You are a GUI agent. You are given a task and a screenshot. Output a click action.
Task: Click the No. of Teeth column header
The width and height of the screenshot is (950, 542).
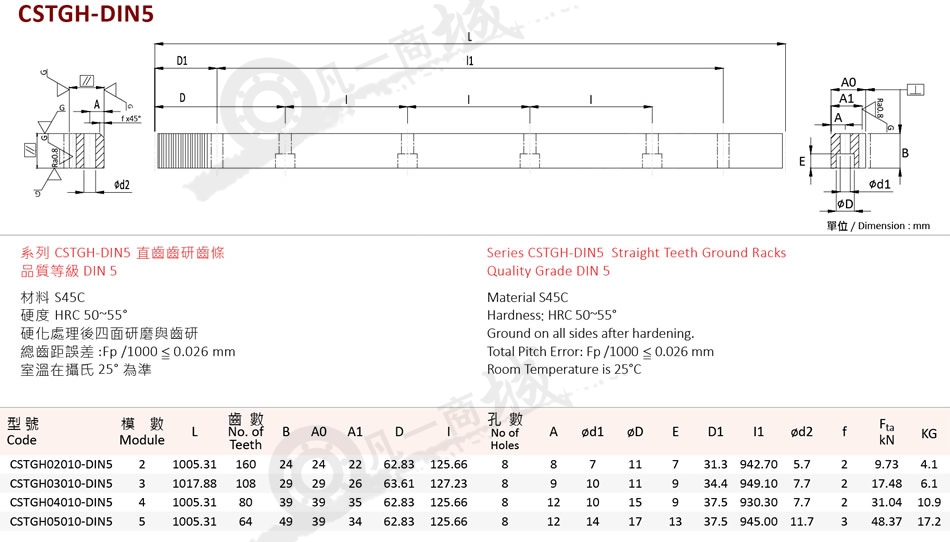point(245,432)
